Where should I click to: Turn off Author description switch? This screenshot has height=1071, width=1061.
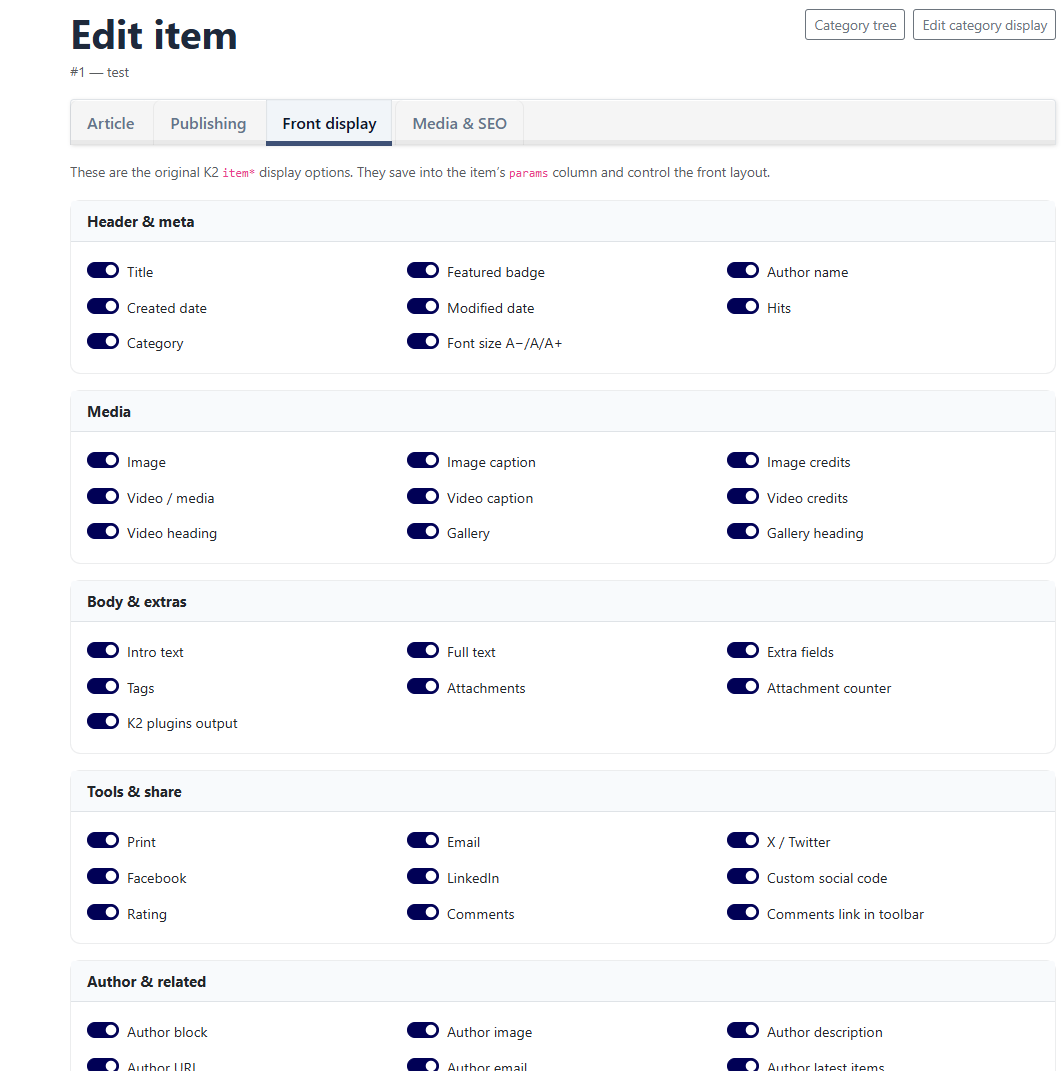click(743, 1030)
